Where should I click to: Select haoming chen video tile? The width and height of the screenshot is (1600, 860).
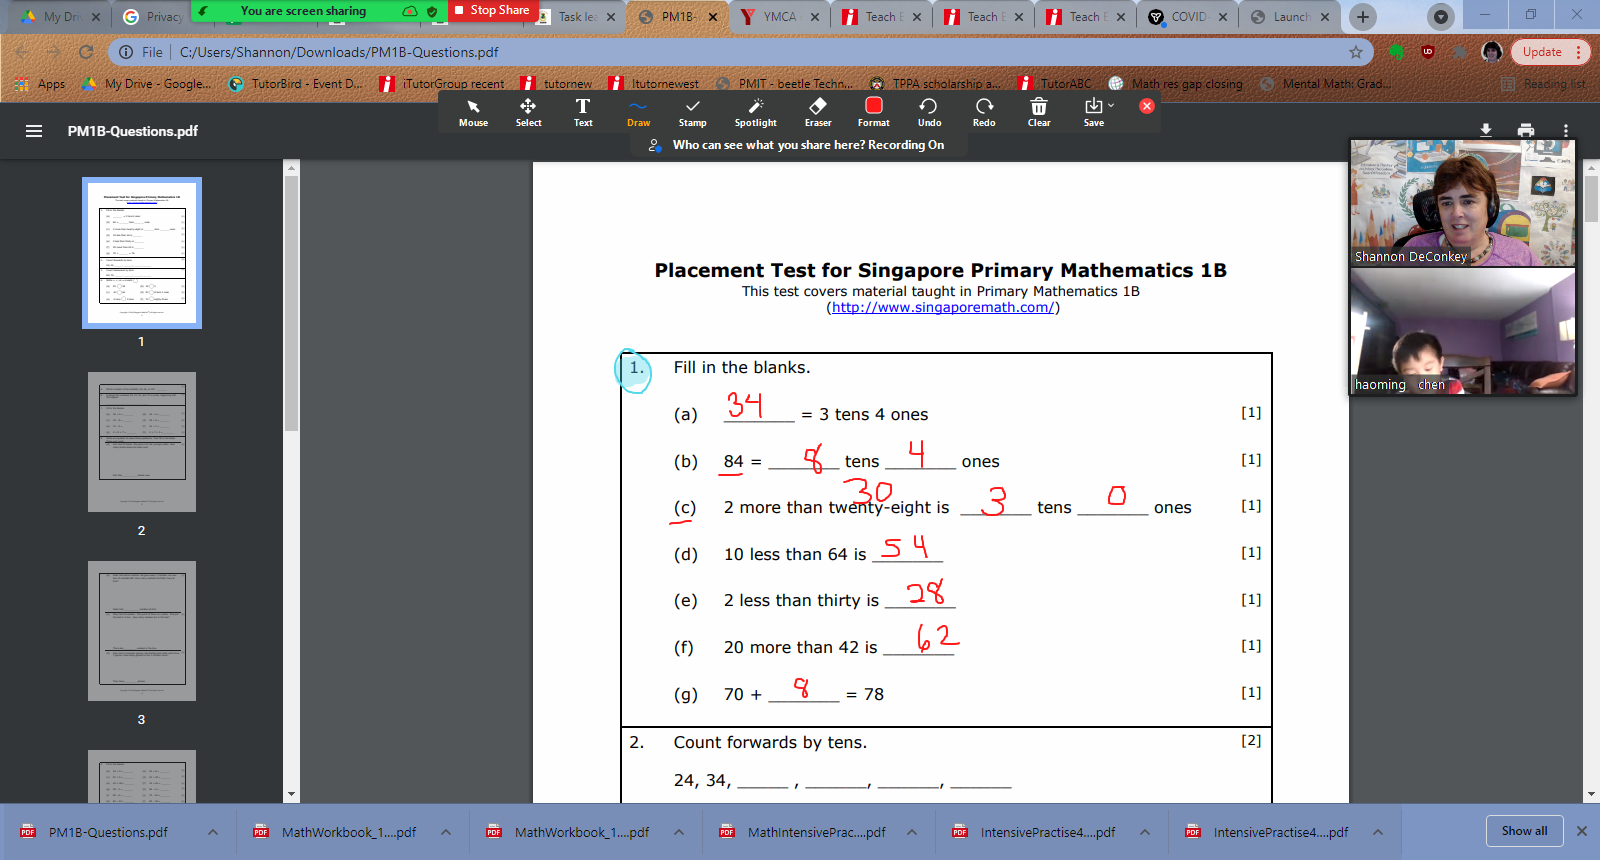[x=1463, y=331]
